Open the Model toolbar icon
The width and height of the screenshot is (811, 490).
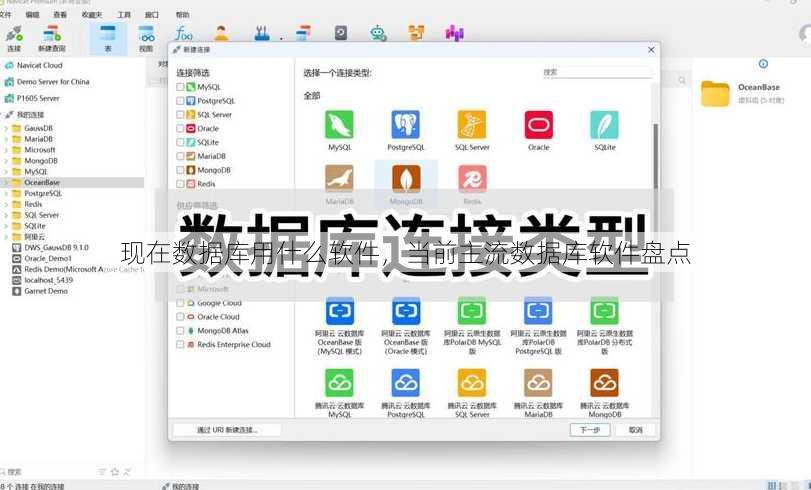coord(416,34)
